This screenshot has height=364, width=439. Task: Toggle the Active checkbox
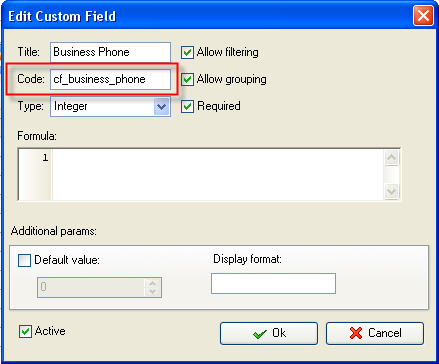pyautogui.click(x=25, y=331)
